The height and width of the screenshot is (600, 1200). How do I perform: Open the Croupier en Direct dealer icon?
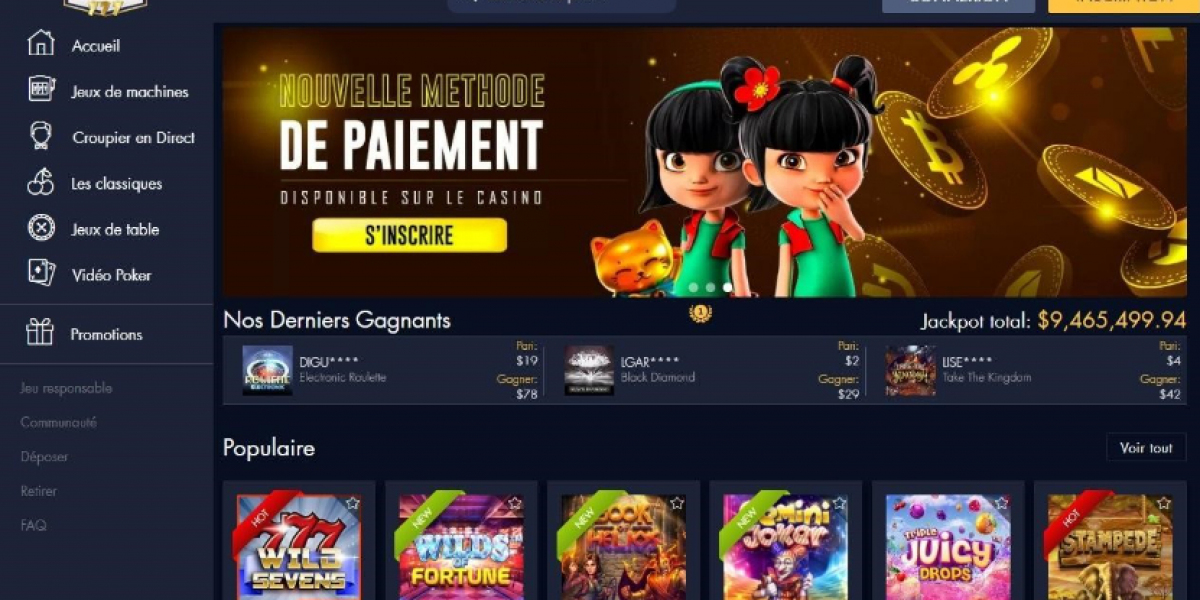tap(41, 136)
